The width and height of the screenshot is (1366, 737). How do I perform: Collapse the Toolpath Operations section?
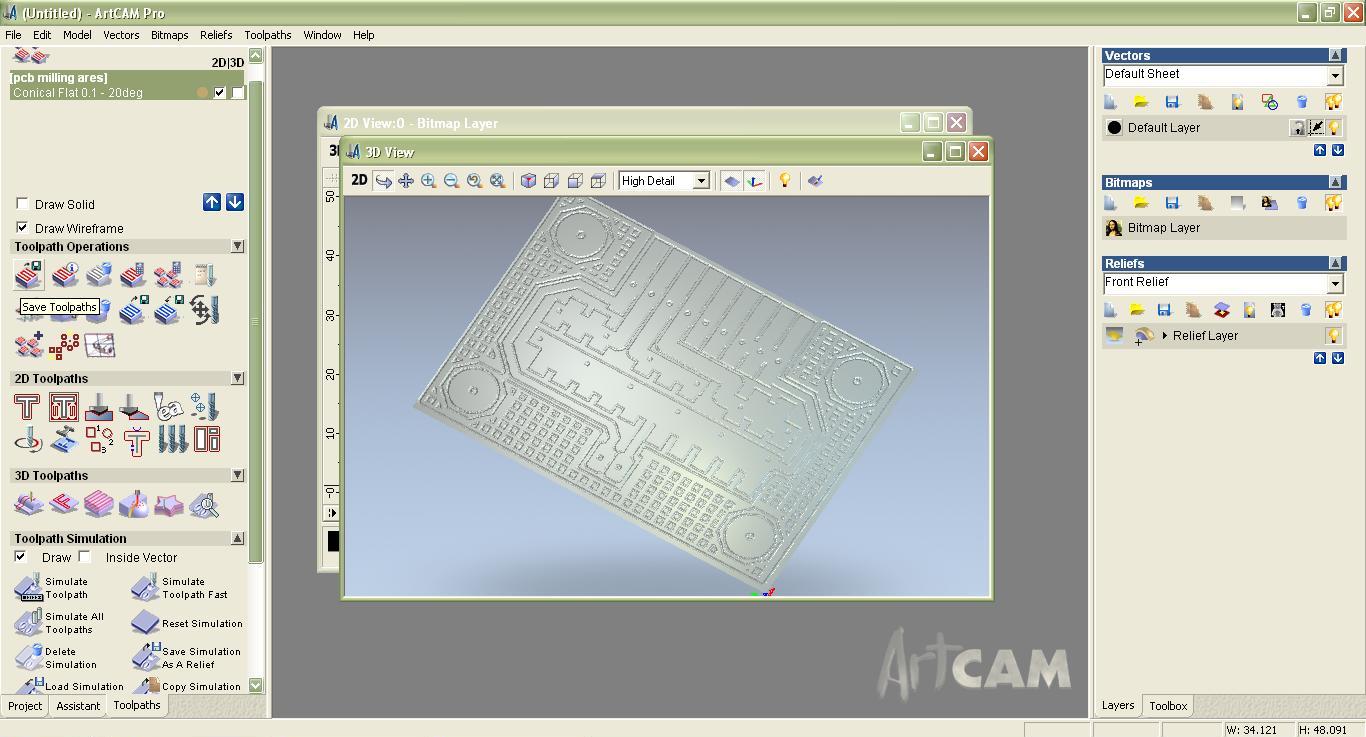[x=237, y=246]
